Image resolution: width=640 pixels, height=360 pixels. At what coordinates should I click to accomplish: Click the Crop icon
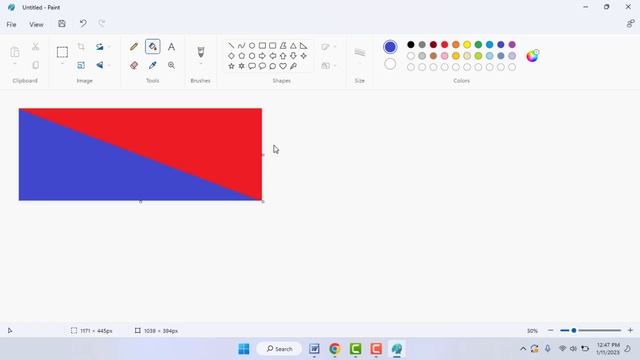(x=81, y=47)
